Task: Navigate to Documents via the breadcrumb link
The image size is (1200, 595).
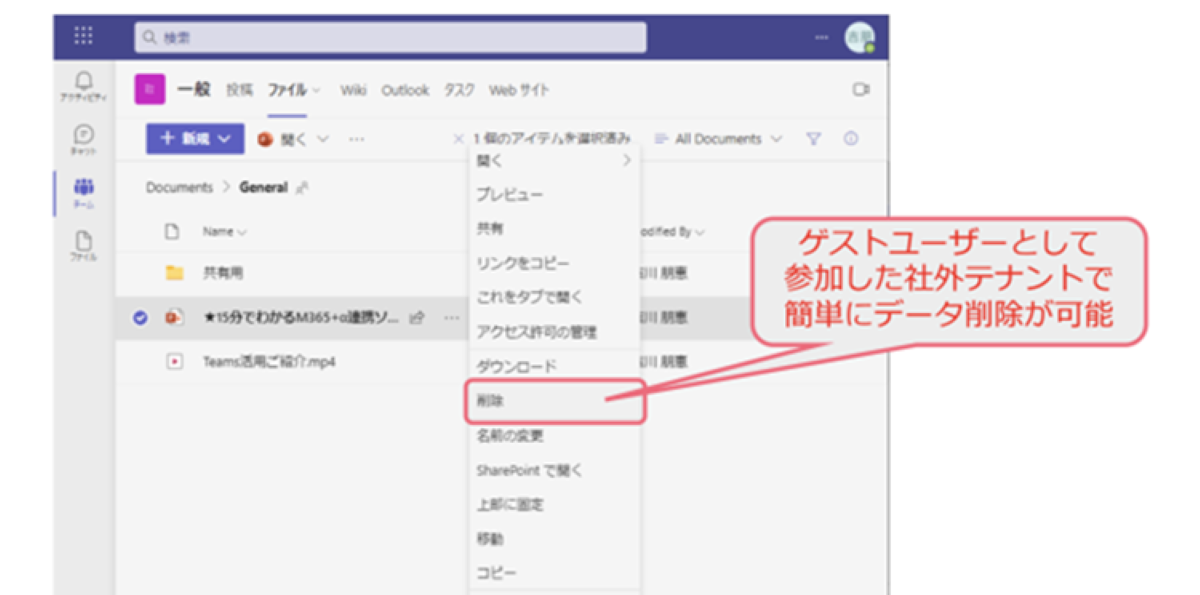Action: click(178, 186)
